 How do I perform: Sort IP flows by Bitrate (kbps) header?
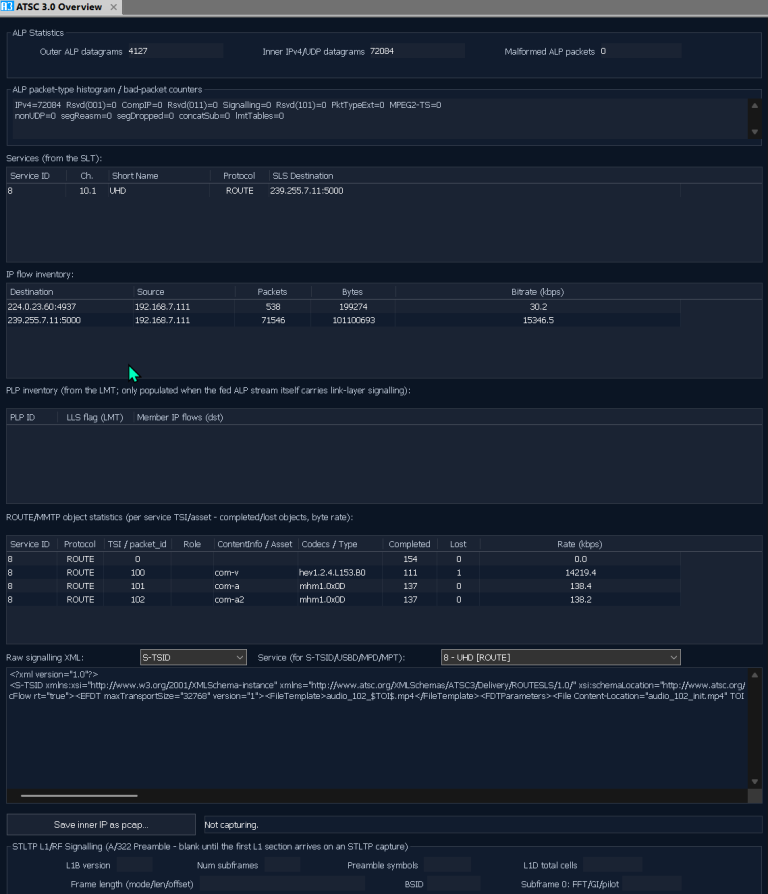click(x=538, y=291)
